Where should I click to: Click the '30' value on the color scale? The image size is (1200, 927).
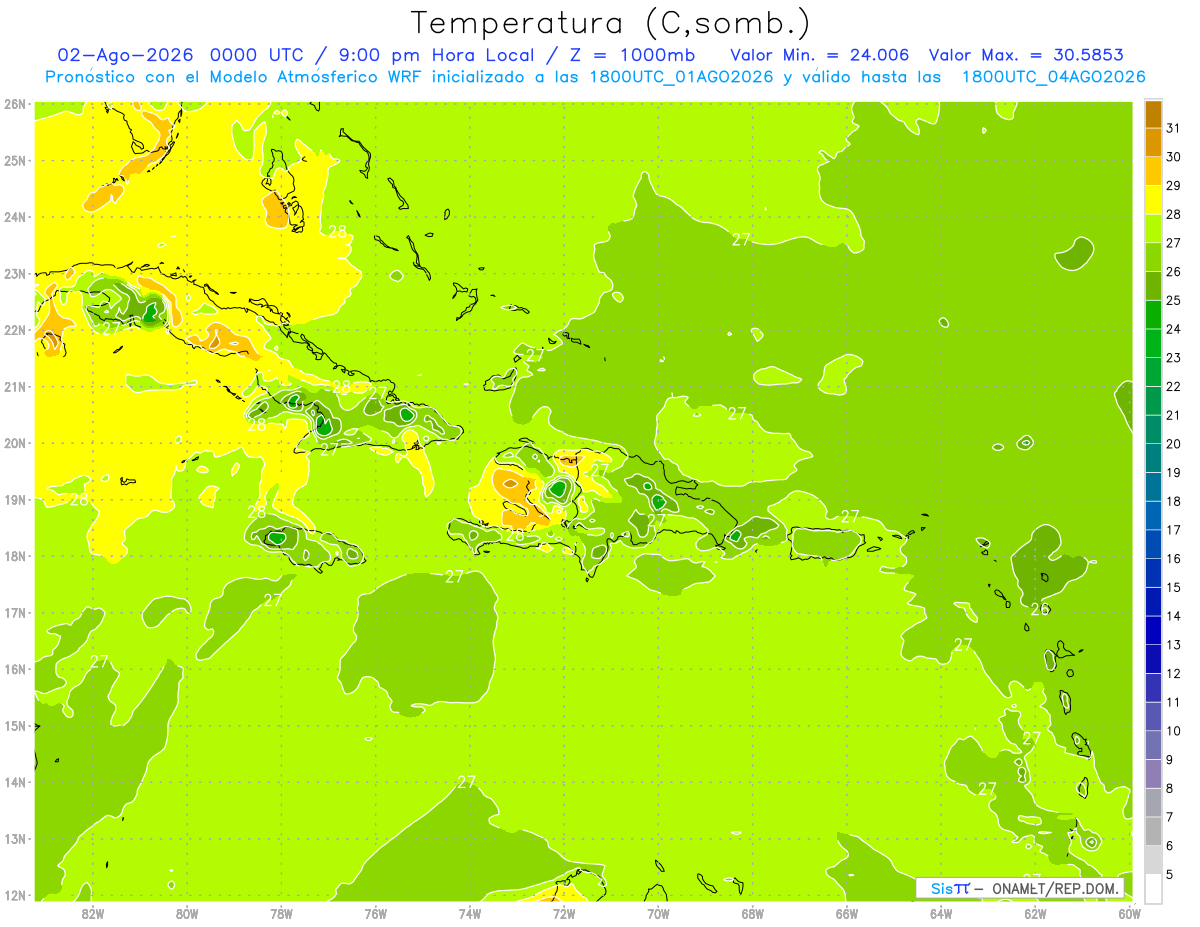click(x=1174, y=157)
